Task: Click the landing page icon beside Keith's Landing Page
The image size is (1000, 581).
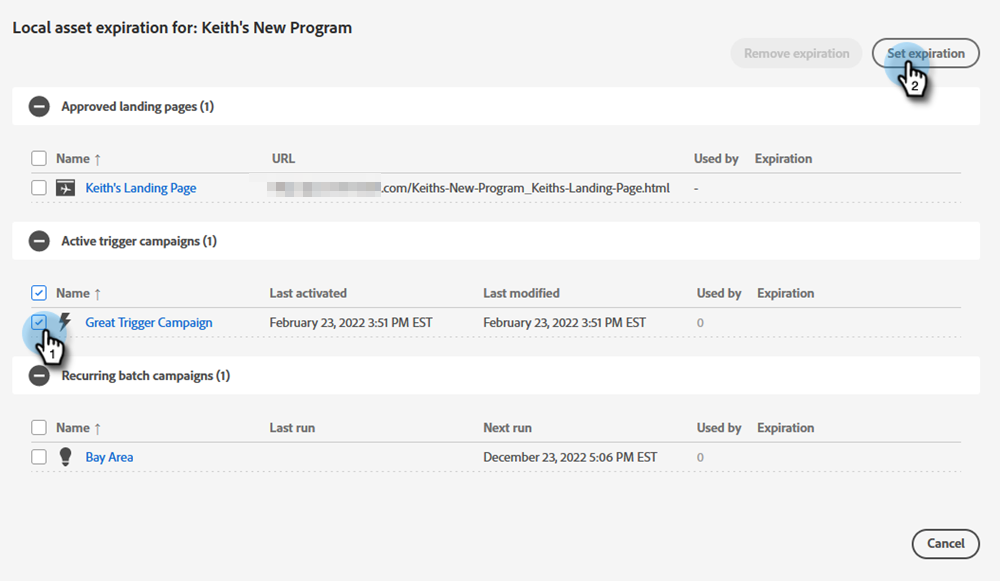Action: point(66,188)
